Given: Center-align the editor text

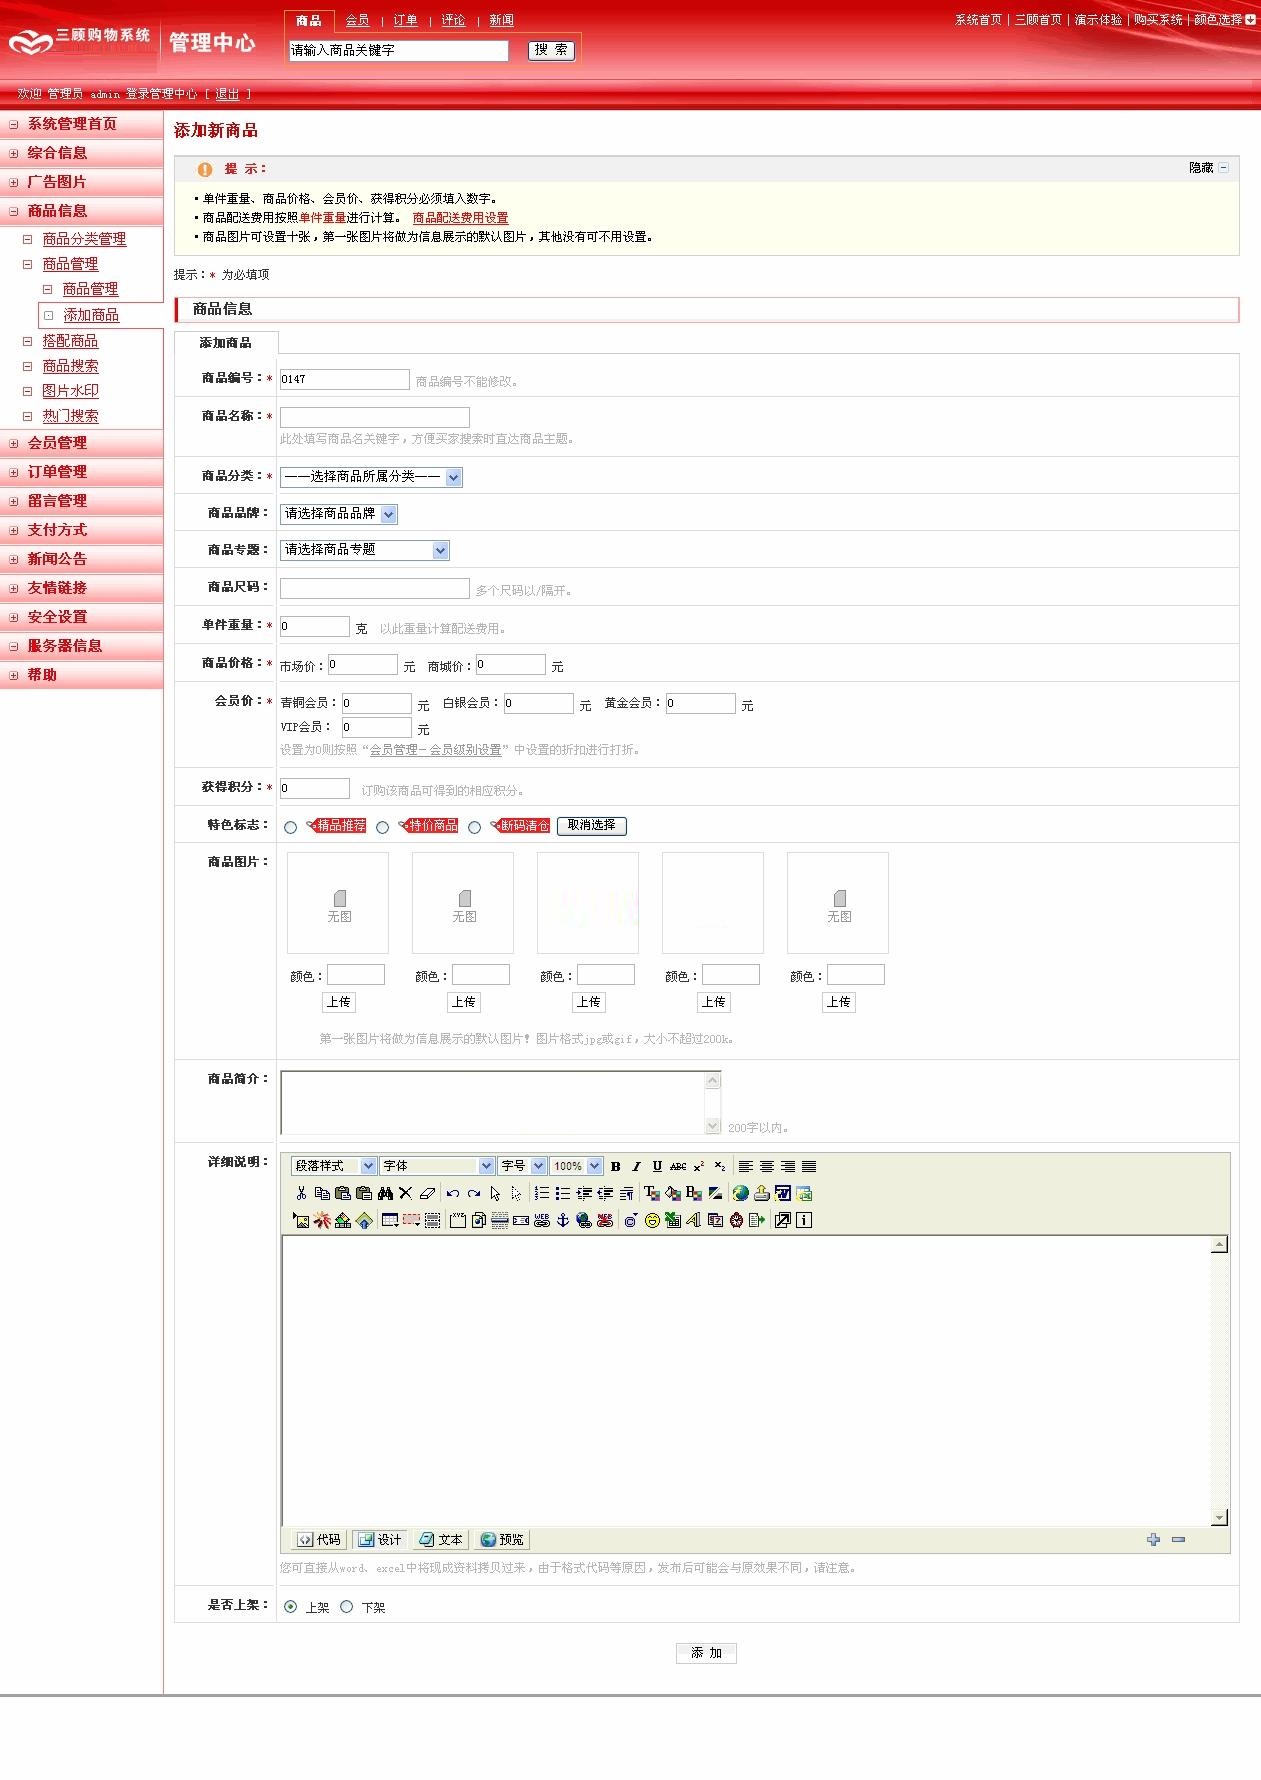Looking at the screenshot, I should click(x=767, y=1166).
